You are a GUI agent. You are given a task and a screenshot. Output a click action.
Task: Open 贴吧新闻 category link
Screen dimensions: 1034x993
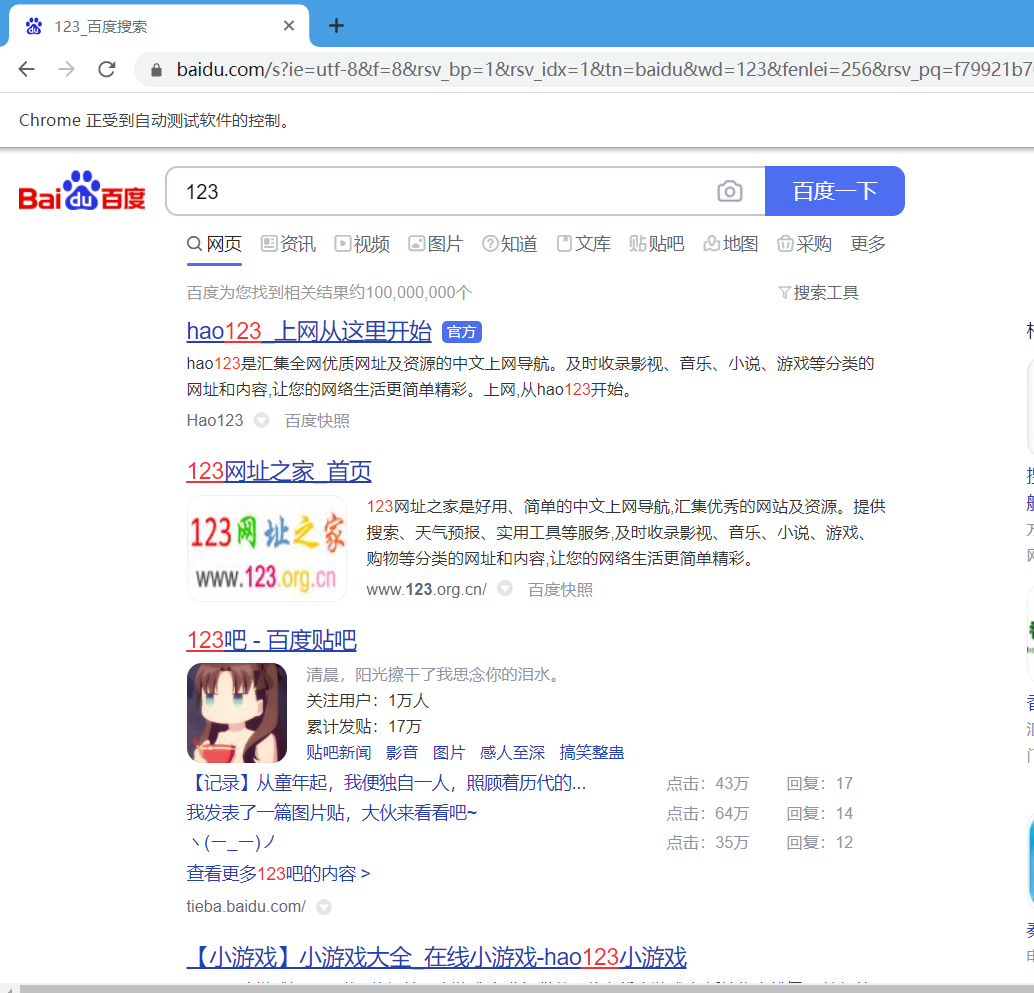[x=339, y=752]
